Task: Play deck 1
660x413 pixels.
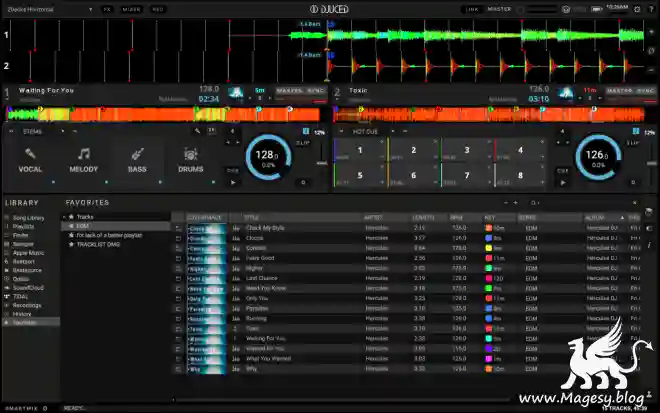Action: coord(233,183)
